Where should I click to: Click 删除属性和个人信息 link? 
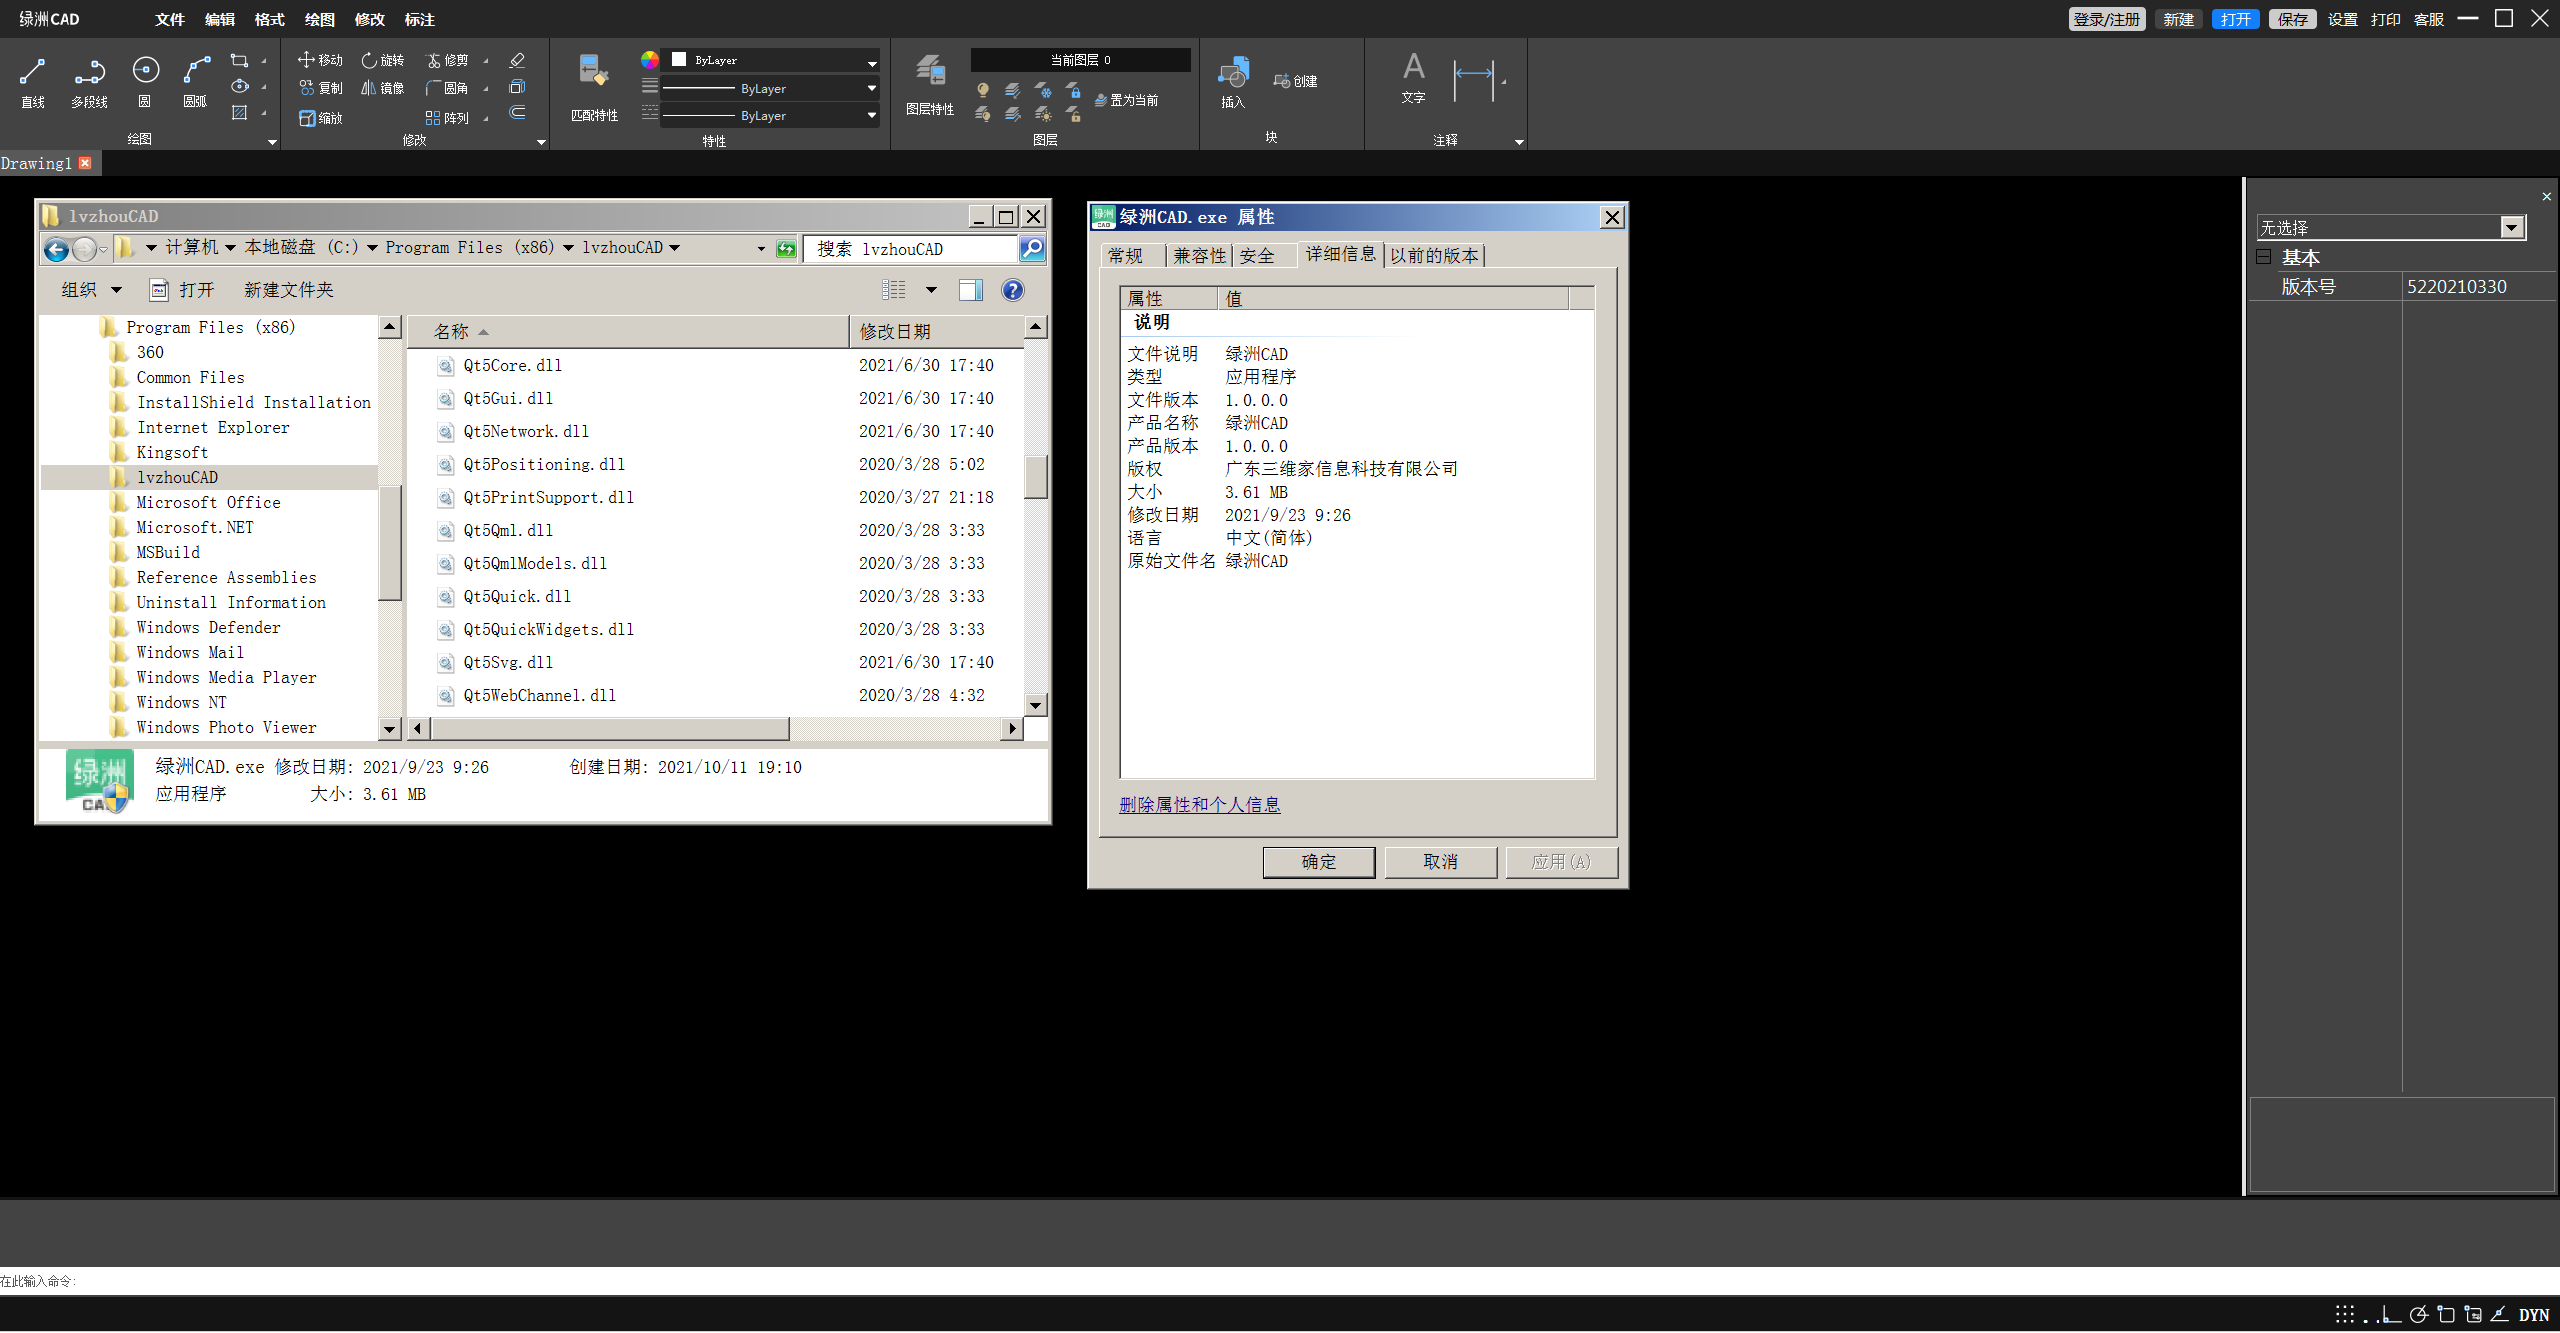(x=1199, y=805)
